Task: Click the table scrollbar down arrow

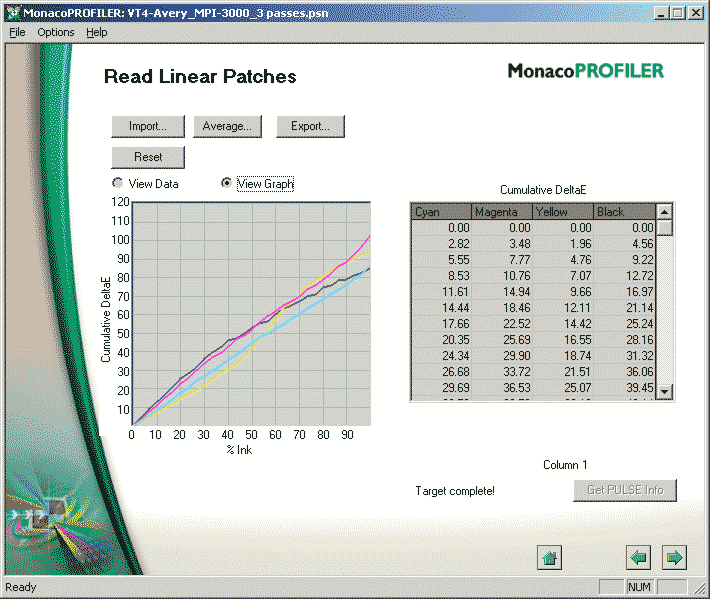Action: [664, 391]
